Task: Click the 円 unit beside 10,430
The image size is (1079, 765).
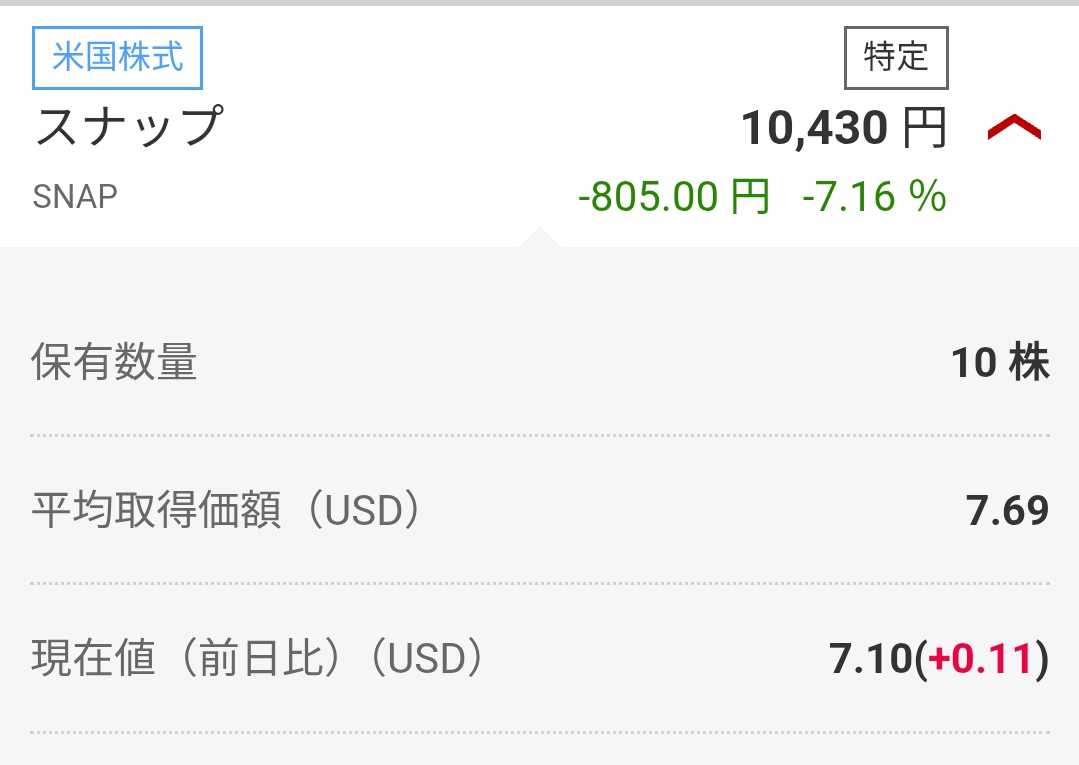Action: point(924,129)
